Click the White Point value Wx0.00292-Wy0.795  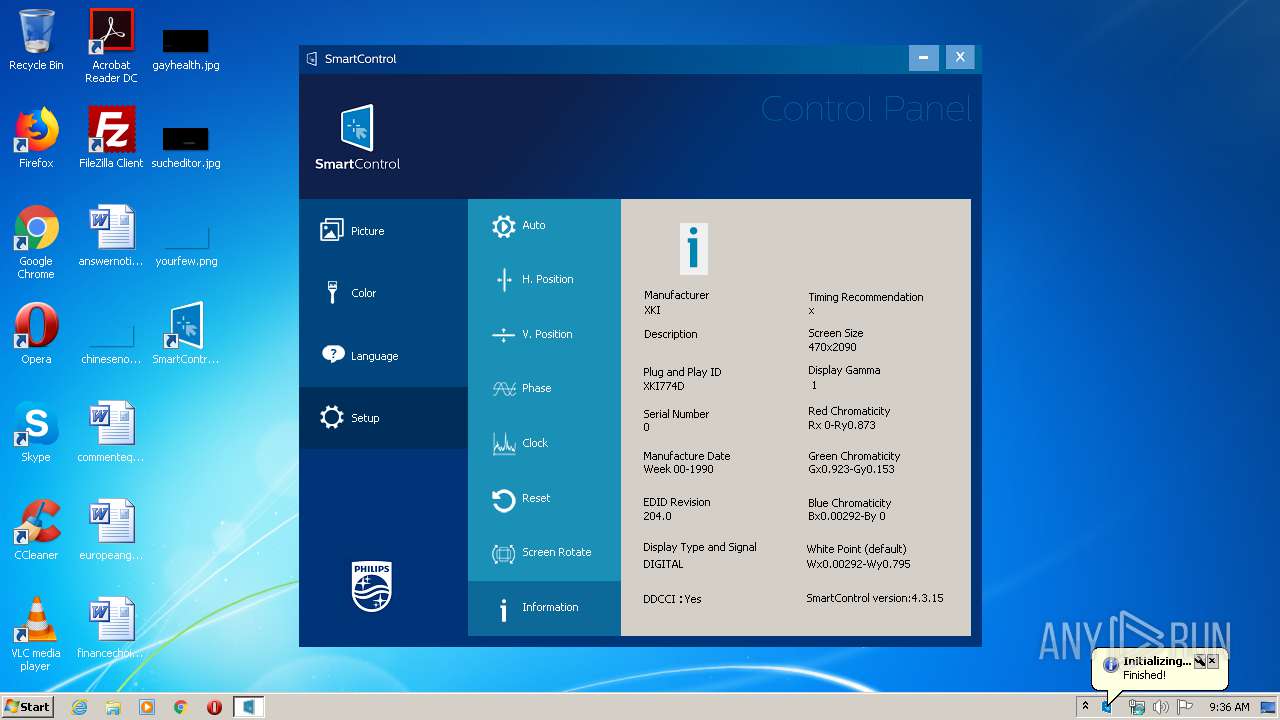click(858, 564)
